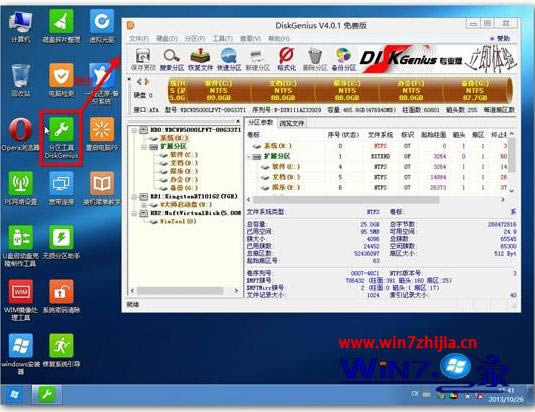Collapse the Extended Partition node in tree

pyautogui.click(x=143, y=147)
